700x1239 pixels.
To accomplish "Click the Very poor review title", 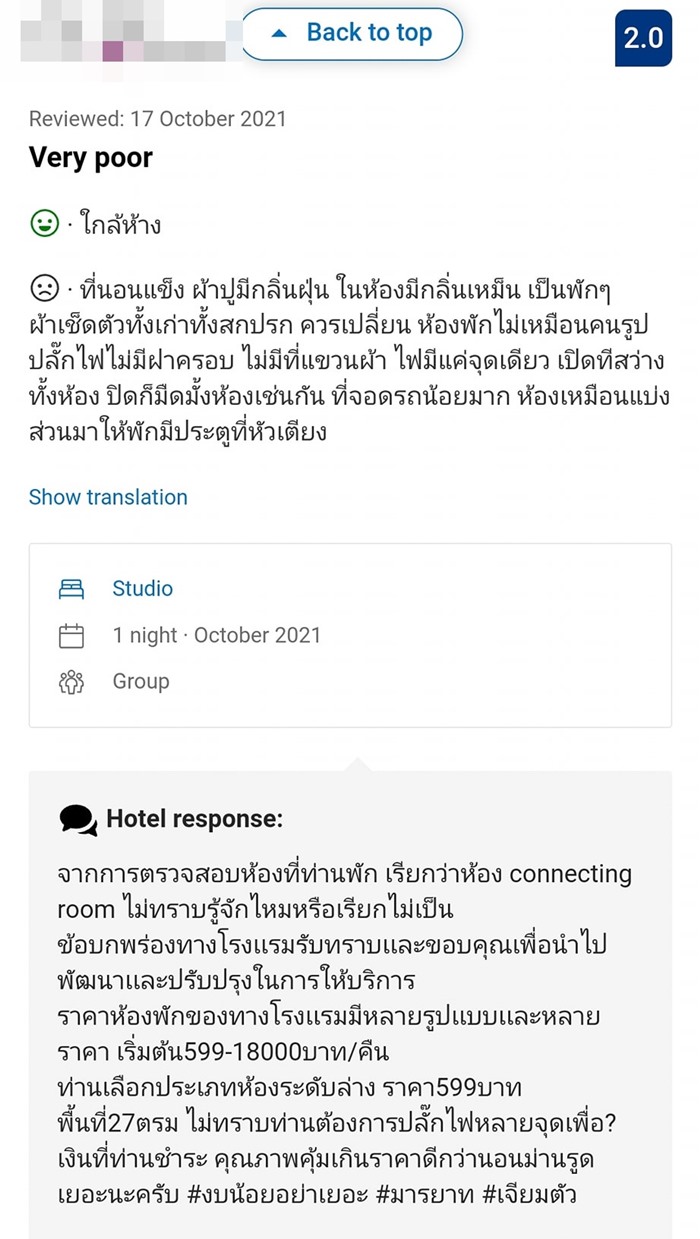I will [x=90, y=157].
